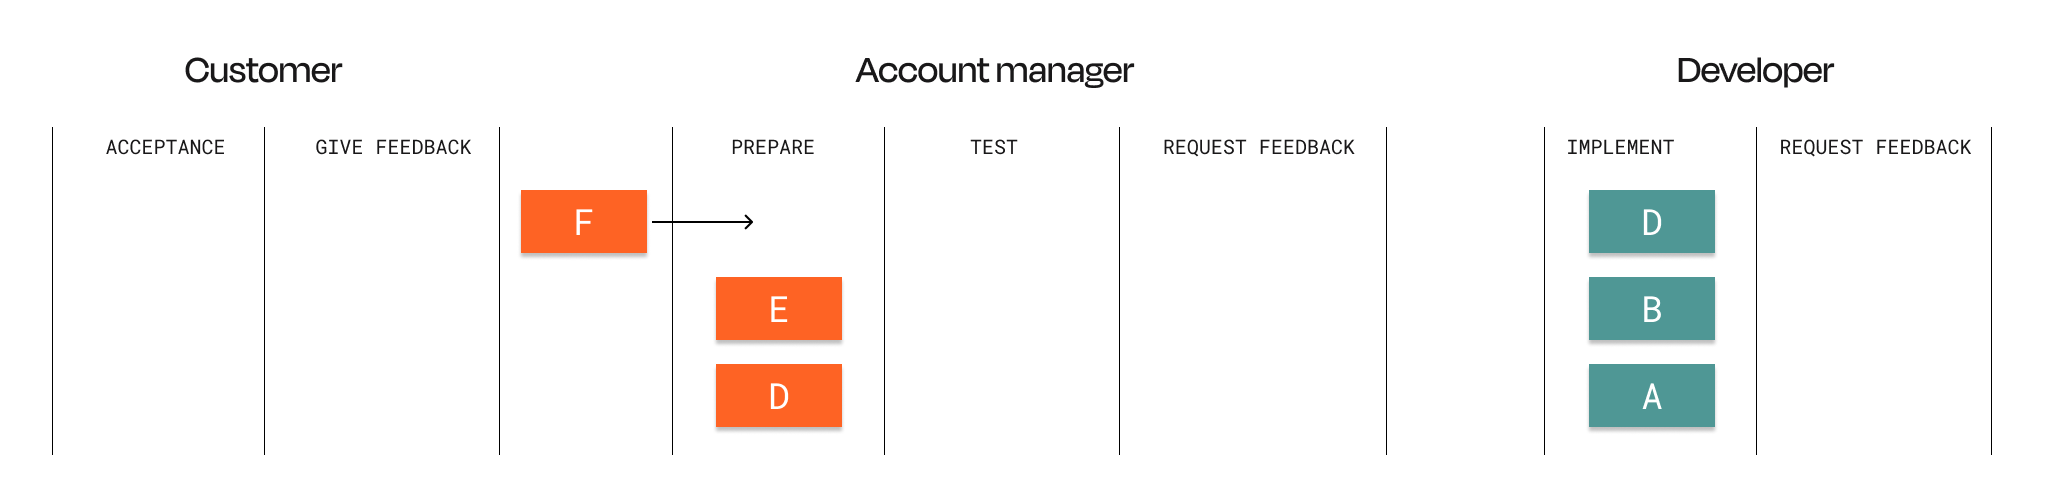Click the PREPARE column header
2057x491 pixels.
pyautogui.click(x=772, y=147)
